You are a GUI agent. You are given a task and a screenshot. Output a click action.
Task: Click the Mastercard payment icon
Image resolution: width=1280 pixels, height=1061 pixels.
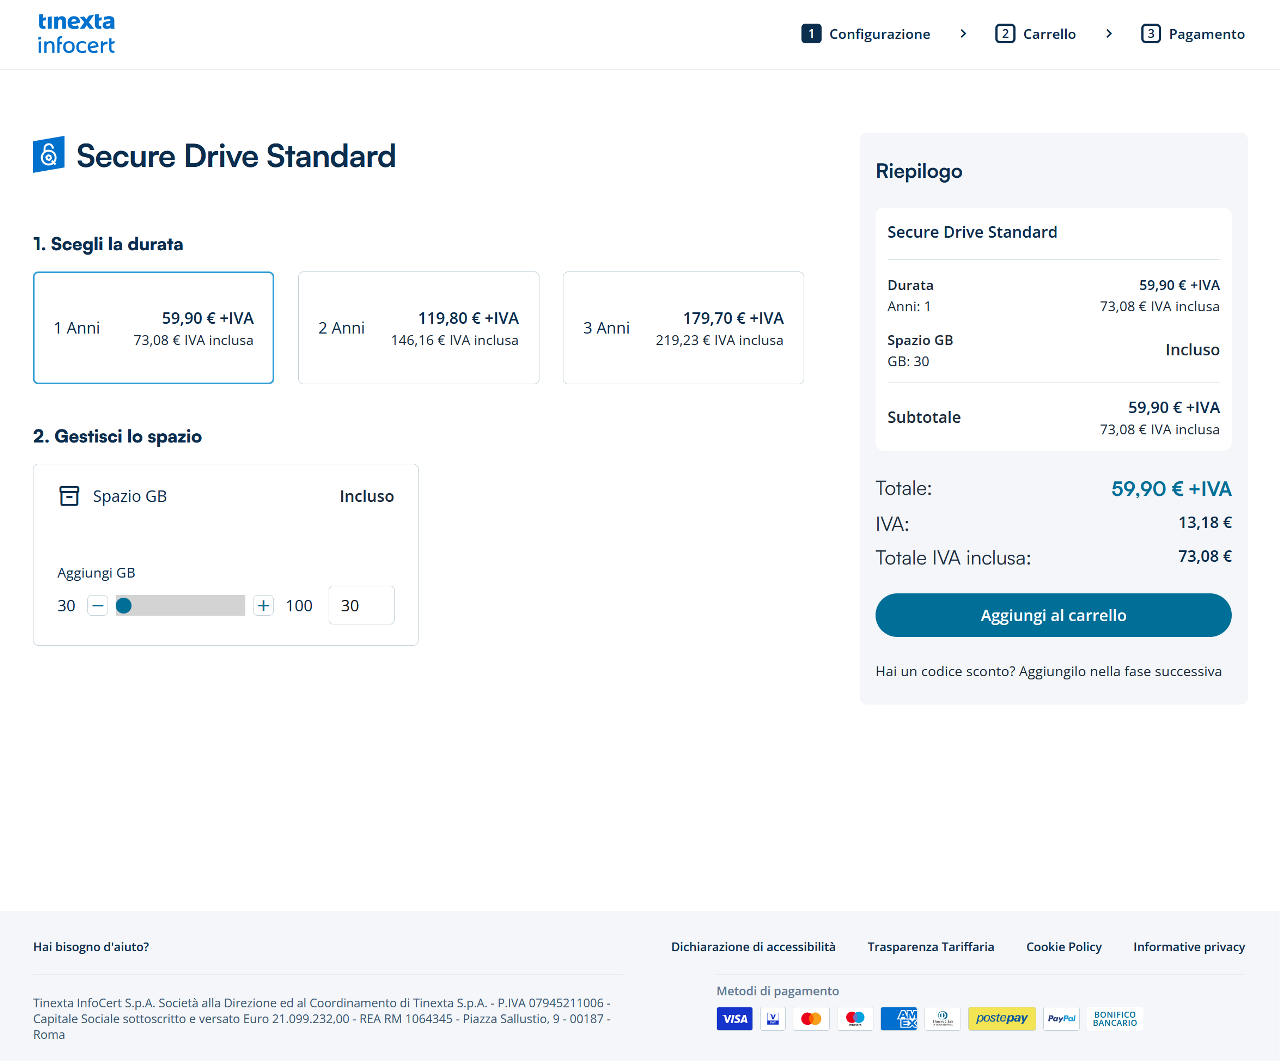(x=811, y=1018)
